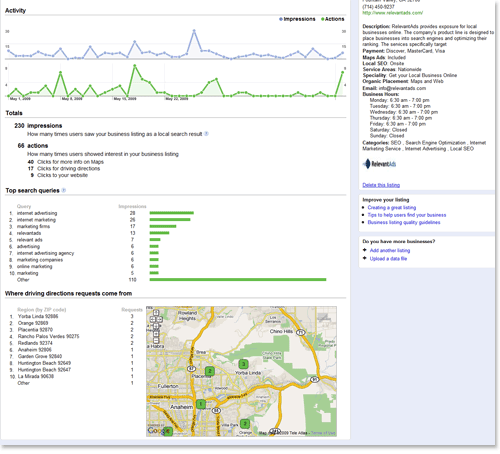
Task: Click Clicks for driving directions text
Action: coord(68,168)
